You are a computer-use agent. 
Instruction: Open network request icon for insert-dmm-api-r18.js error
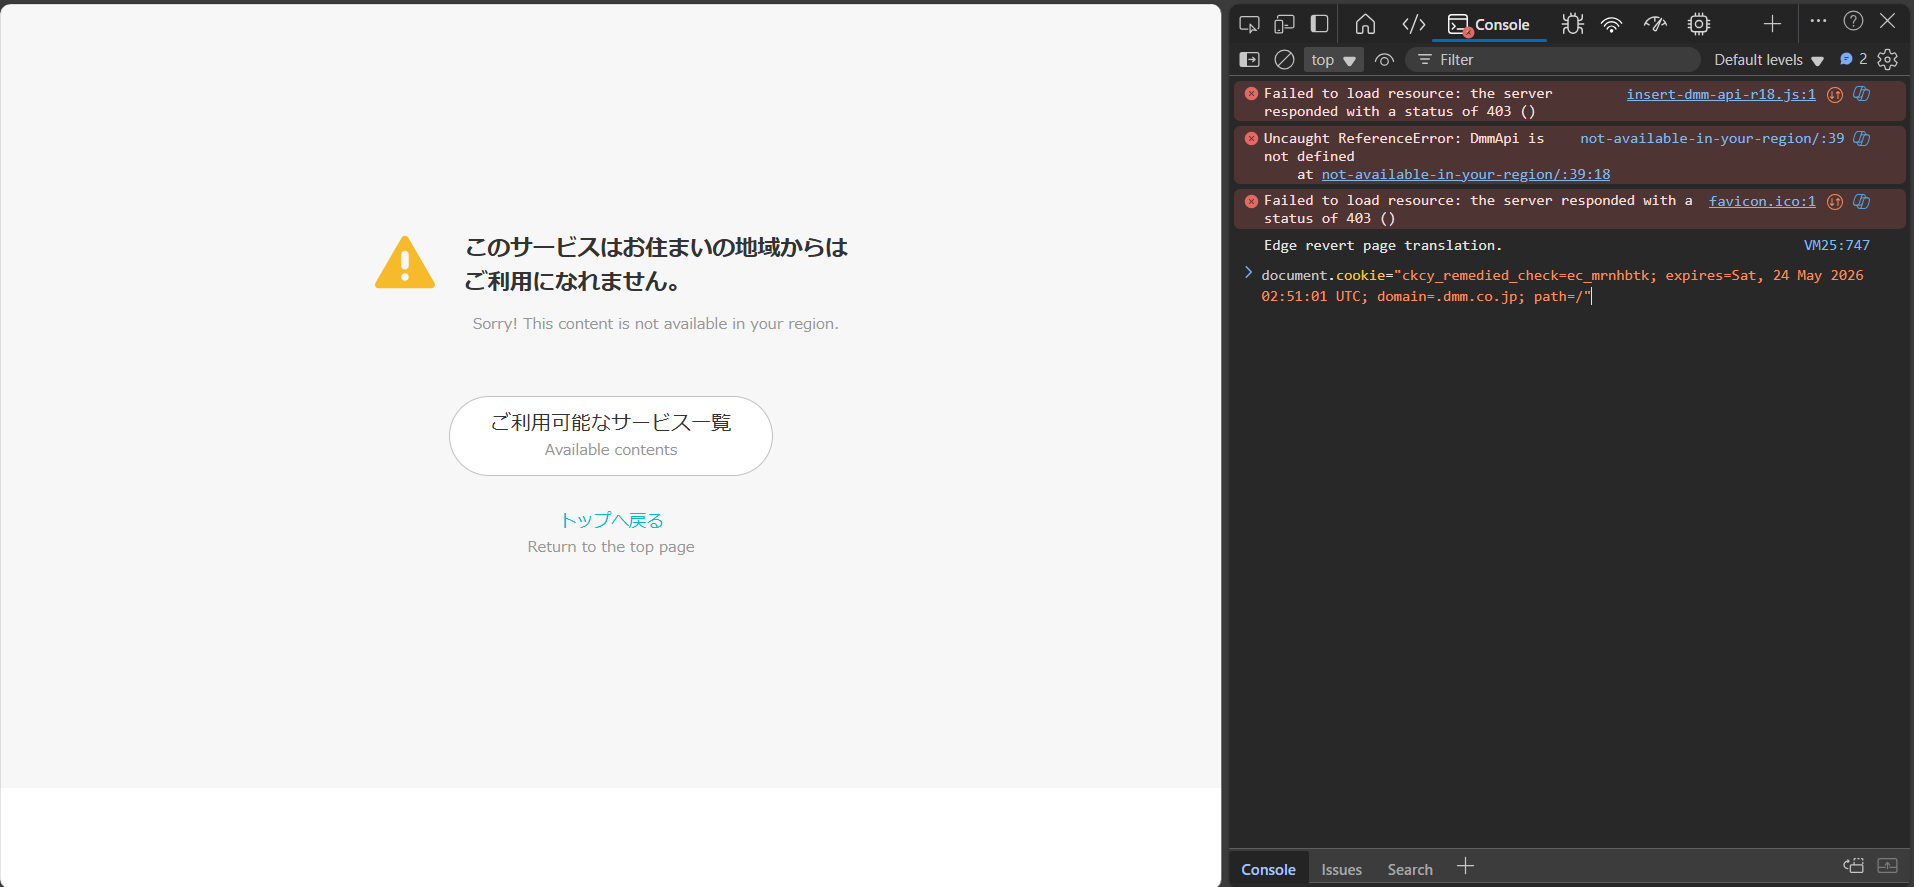pyautogui.click(x=1835, y=95)
